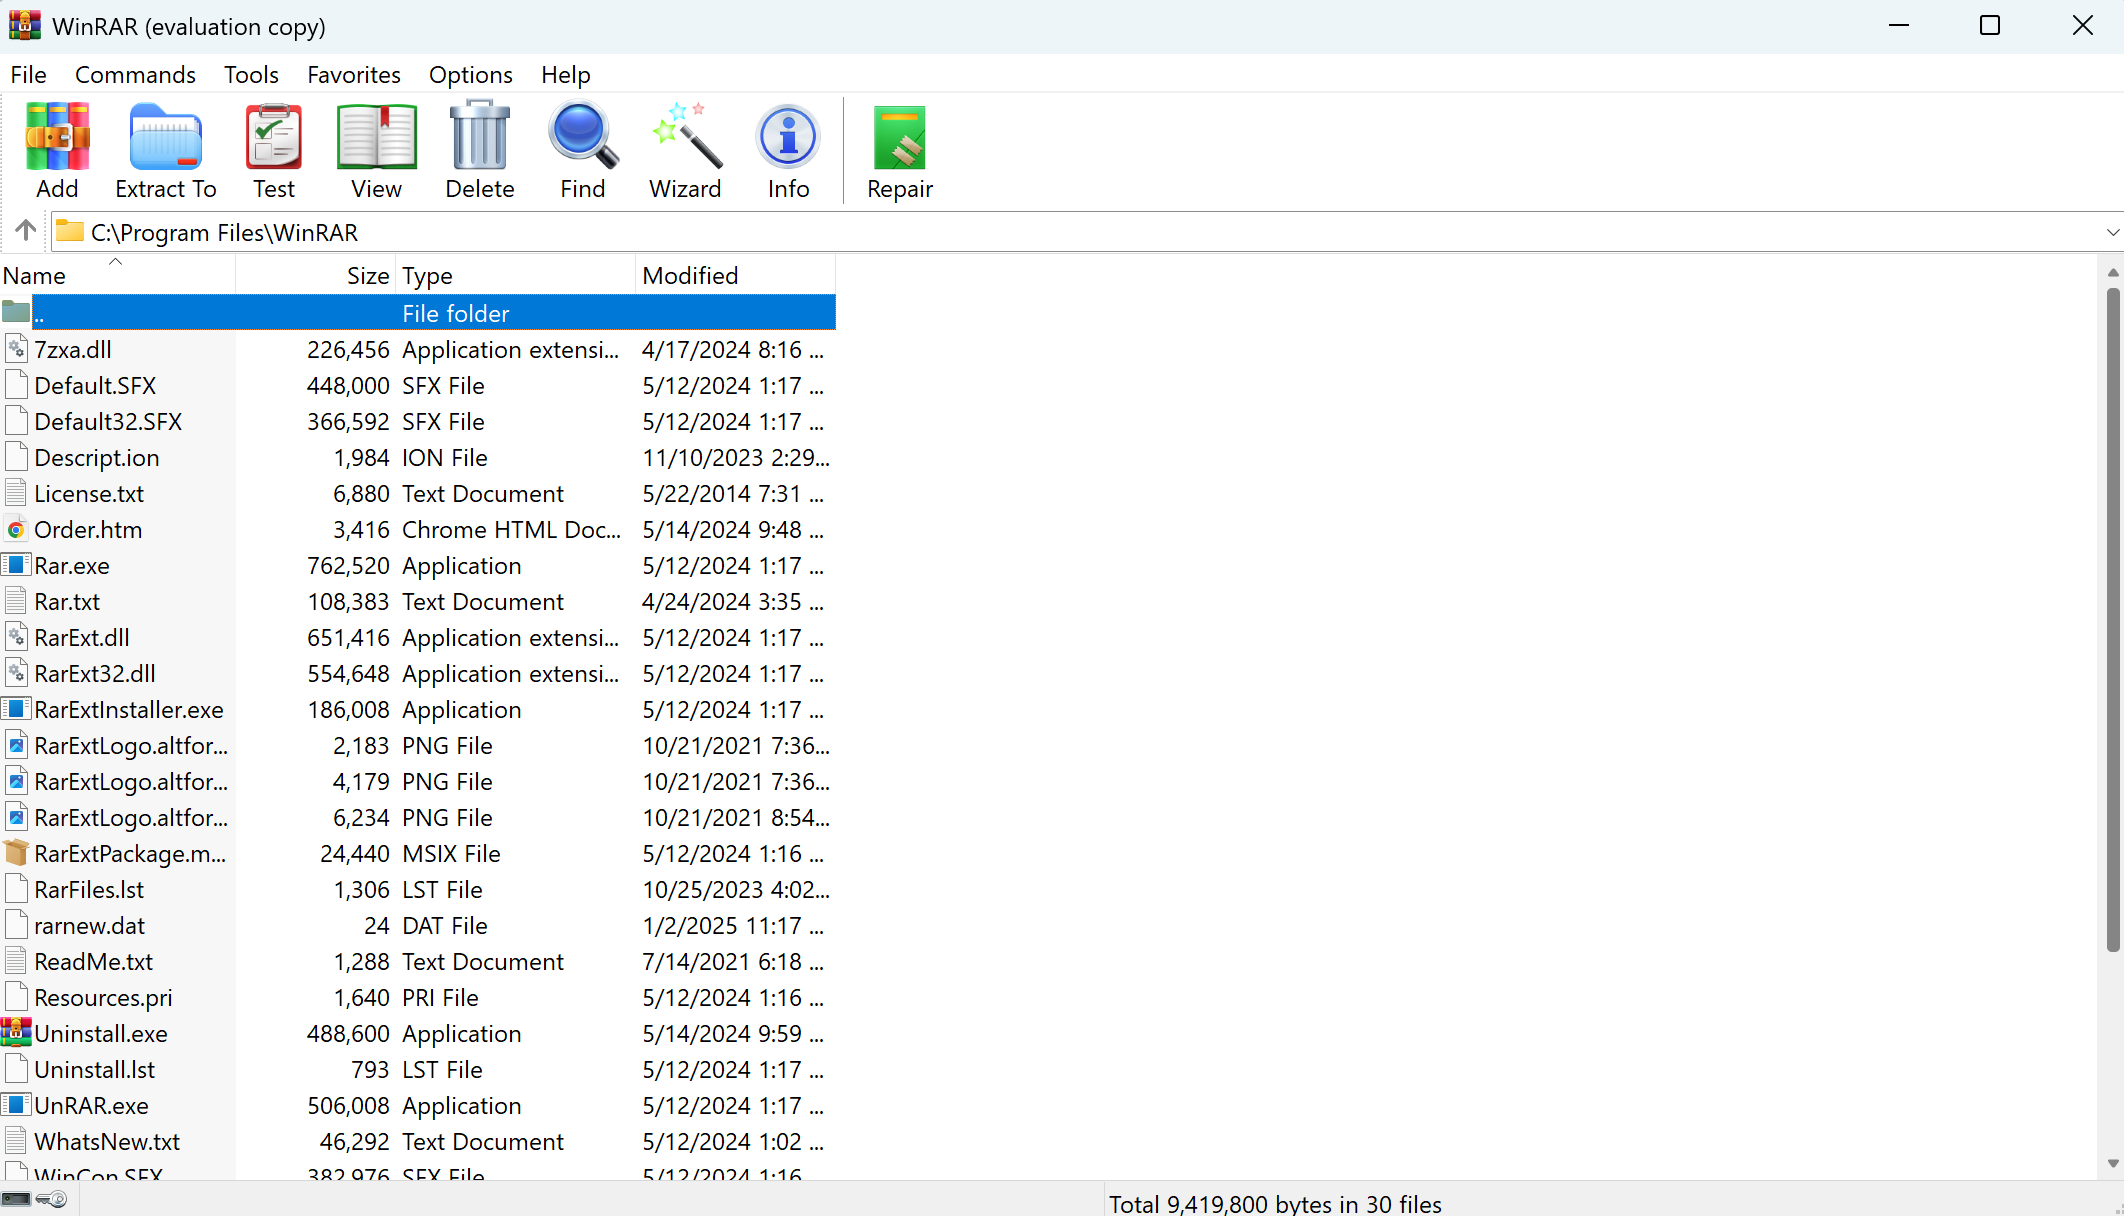Select the rarnew.dat file

coord(90,925)
